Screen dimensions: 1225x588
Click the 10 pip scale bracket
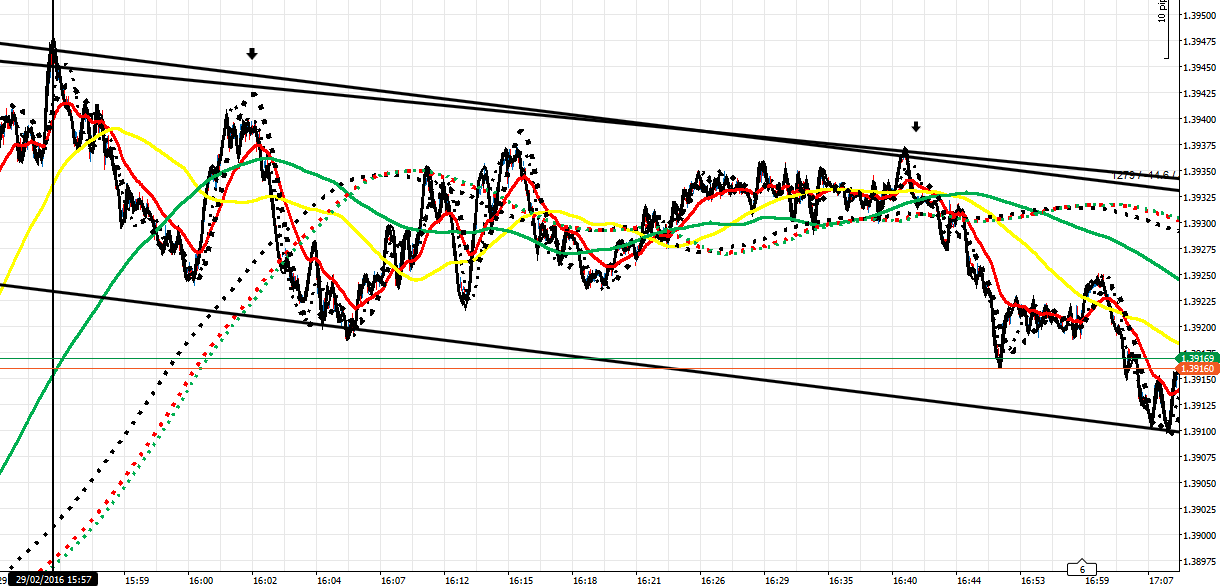(x=1166, y=30)
